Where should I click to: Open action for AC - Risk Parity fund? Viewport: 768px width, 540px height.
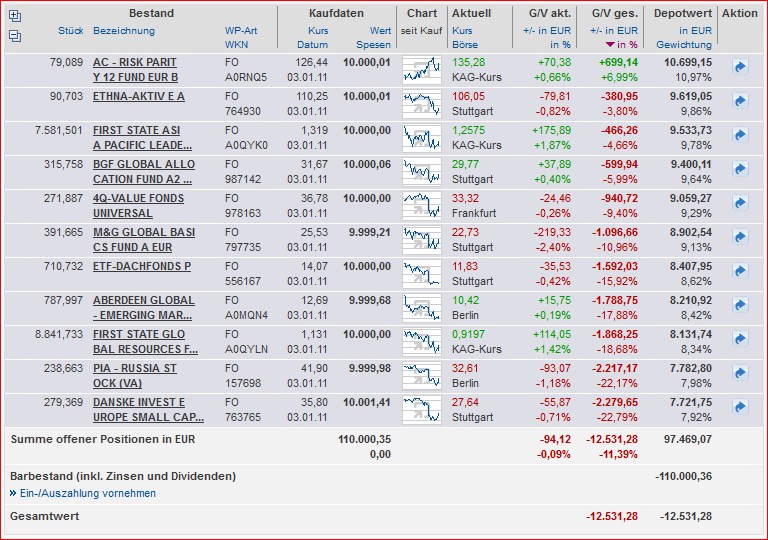coord(740,67)
